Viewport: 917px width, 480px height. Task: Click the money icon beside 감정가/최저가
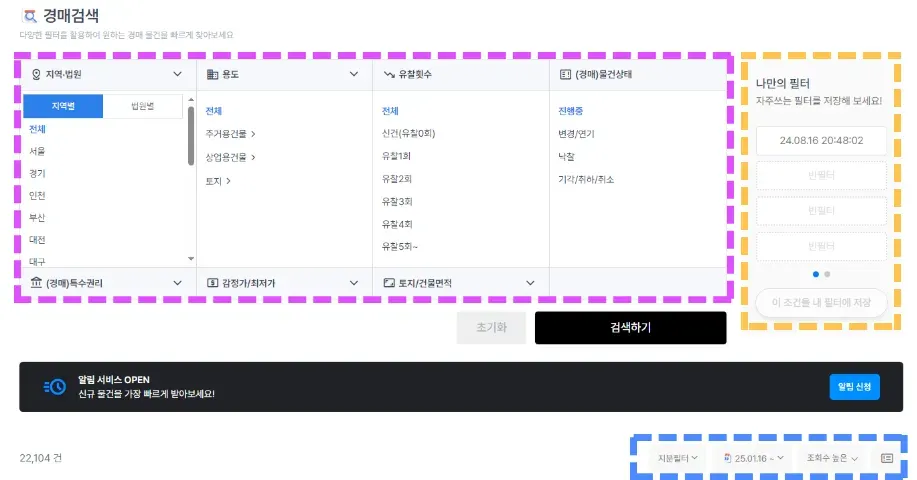[x=212, y=283]
